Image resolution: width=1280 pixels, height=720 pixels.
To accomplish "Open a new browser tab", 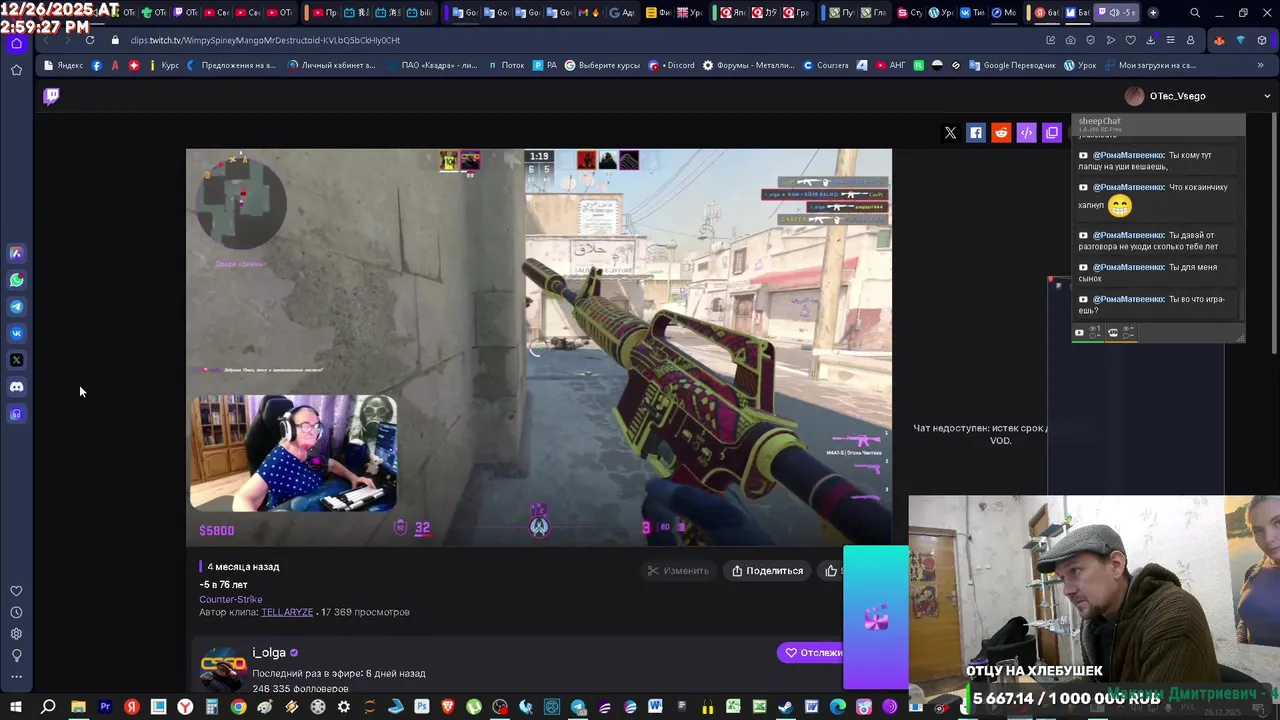I will [1153, 13].
